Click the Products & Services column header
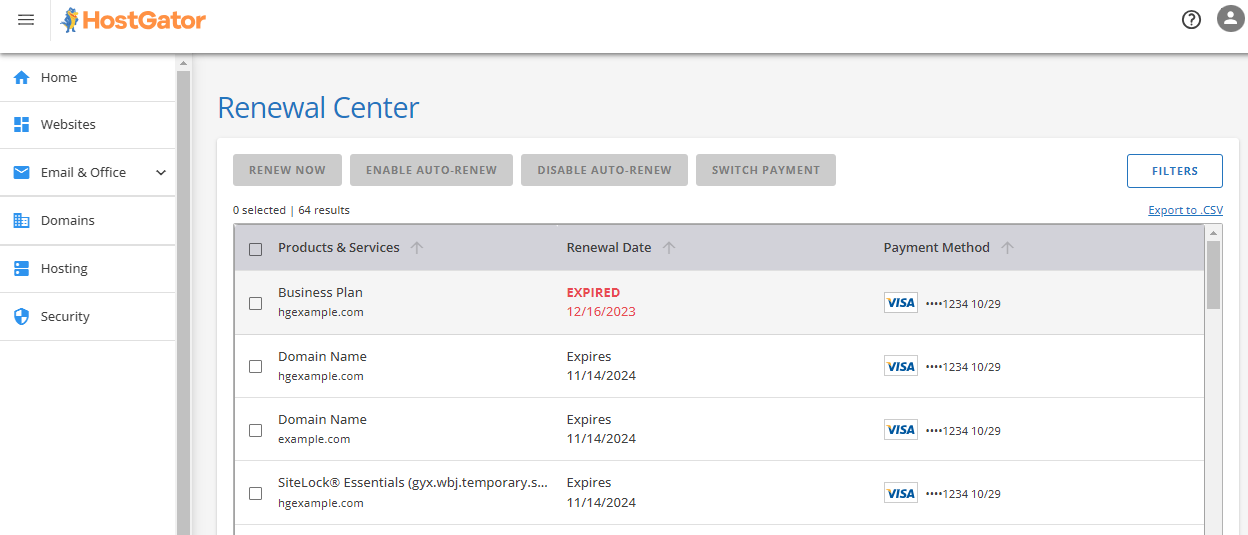The width and height of the screenshot is (1248, 535). pos(339,248)
